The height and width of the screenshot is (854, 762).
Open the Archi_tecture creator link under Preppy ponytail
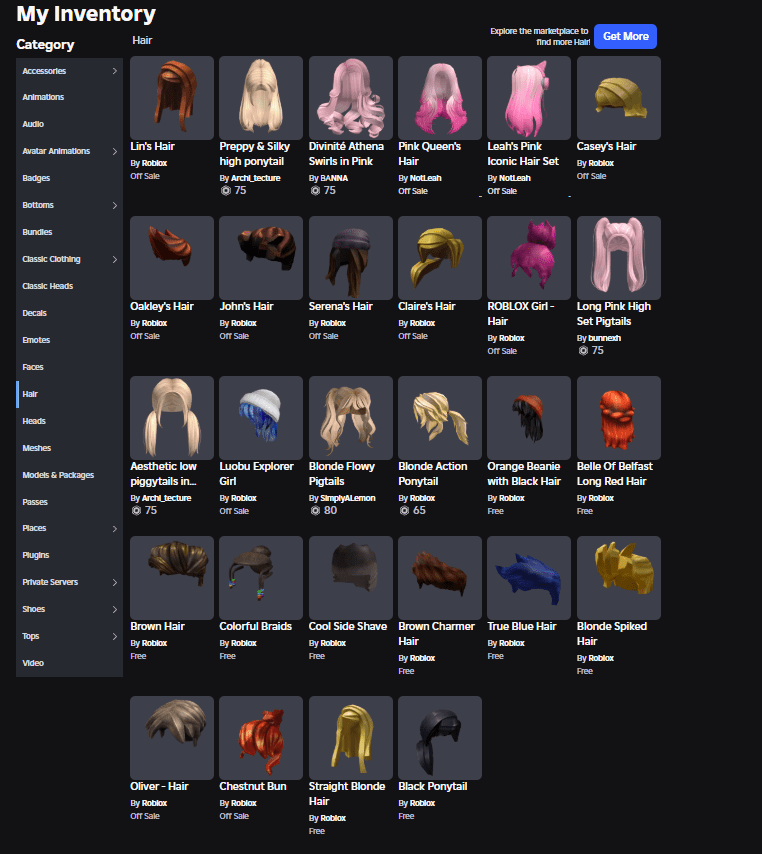click(254, 178)
